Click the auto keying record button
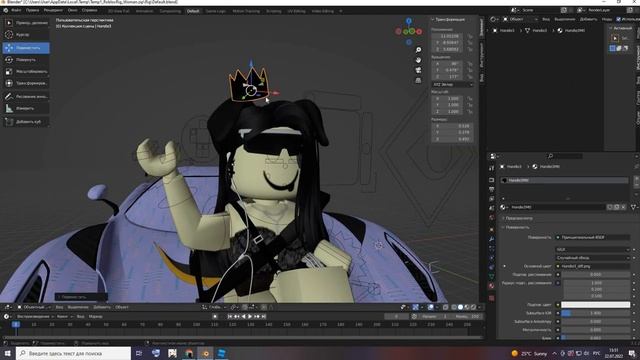 215,316
